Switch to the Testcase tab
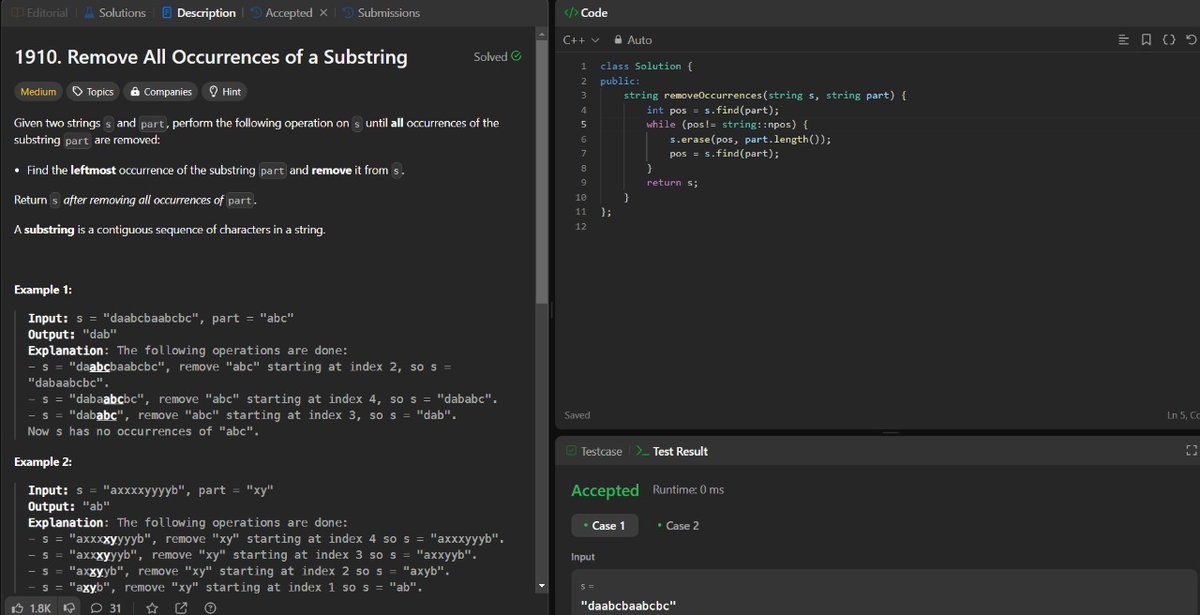1200x615 pixels. click(x=593, y=452)
